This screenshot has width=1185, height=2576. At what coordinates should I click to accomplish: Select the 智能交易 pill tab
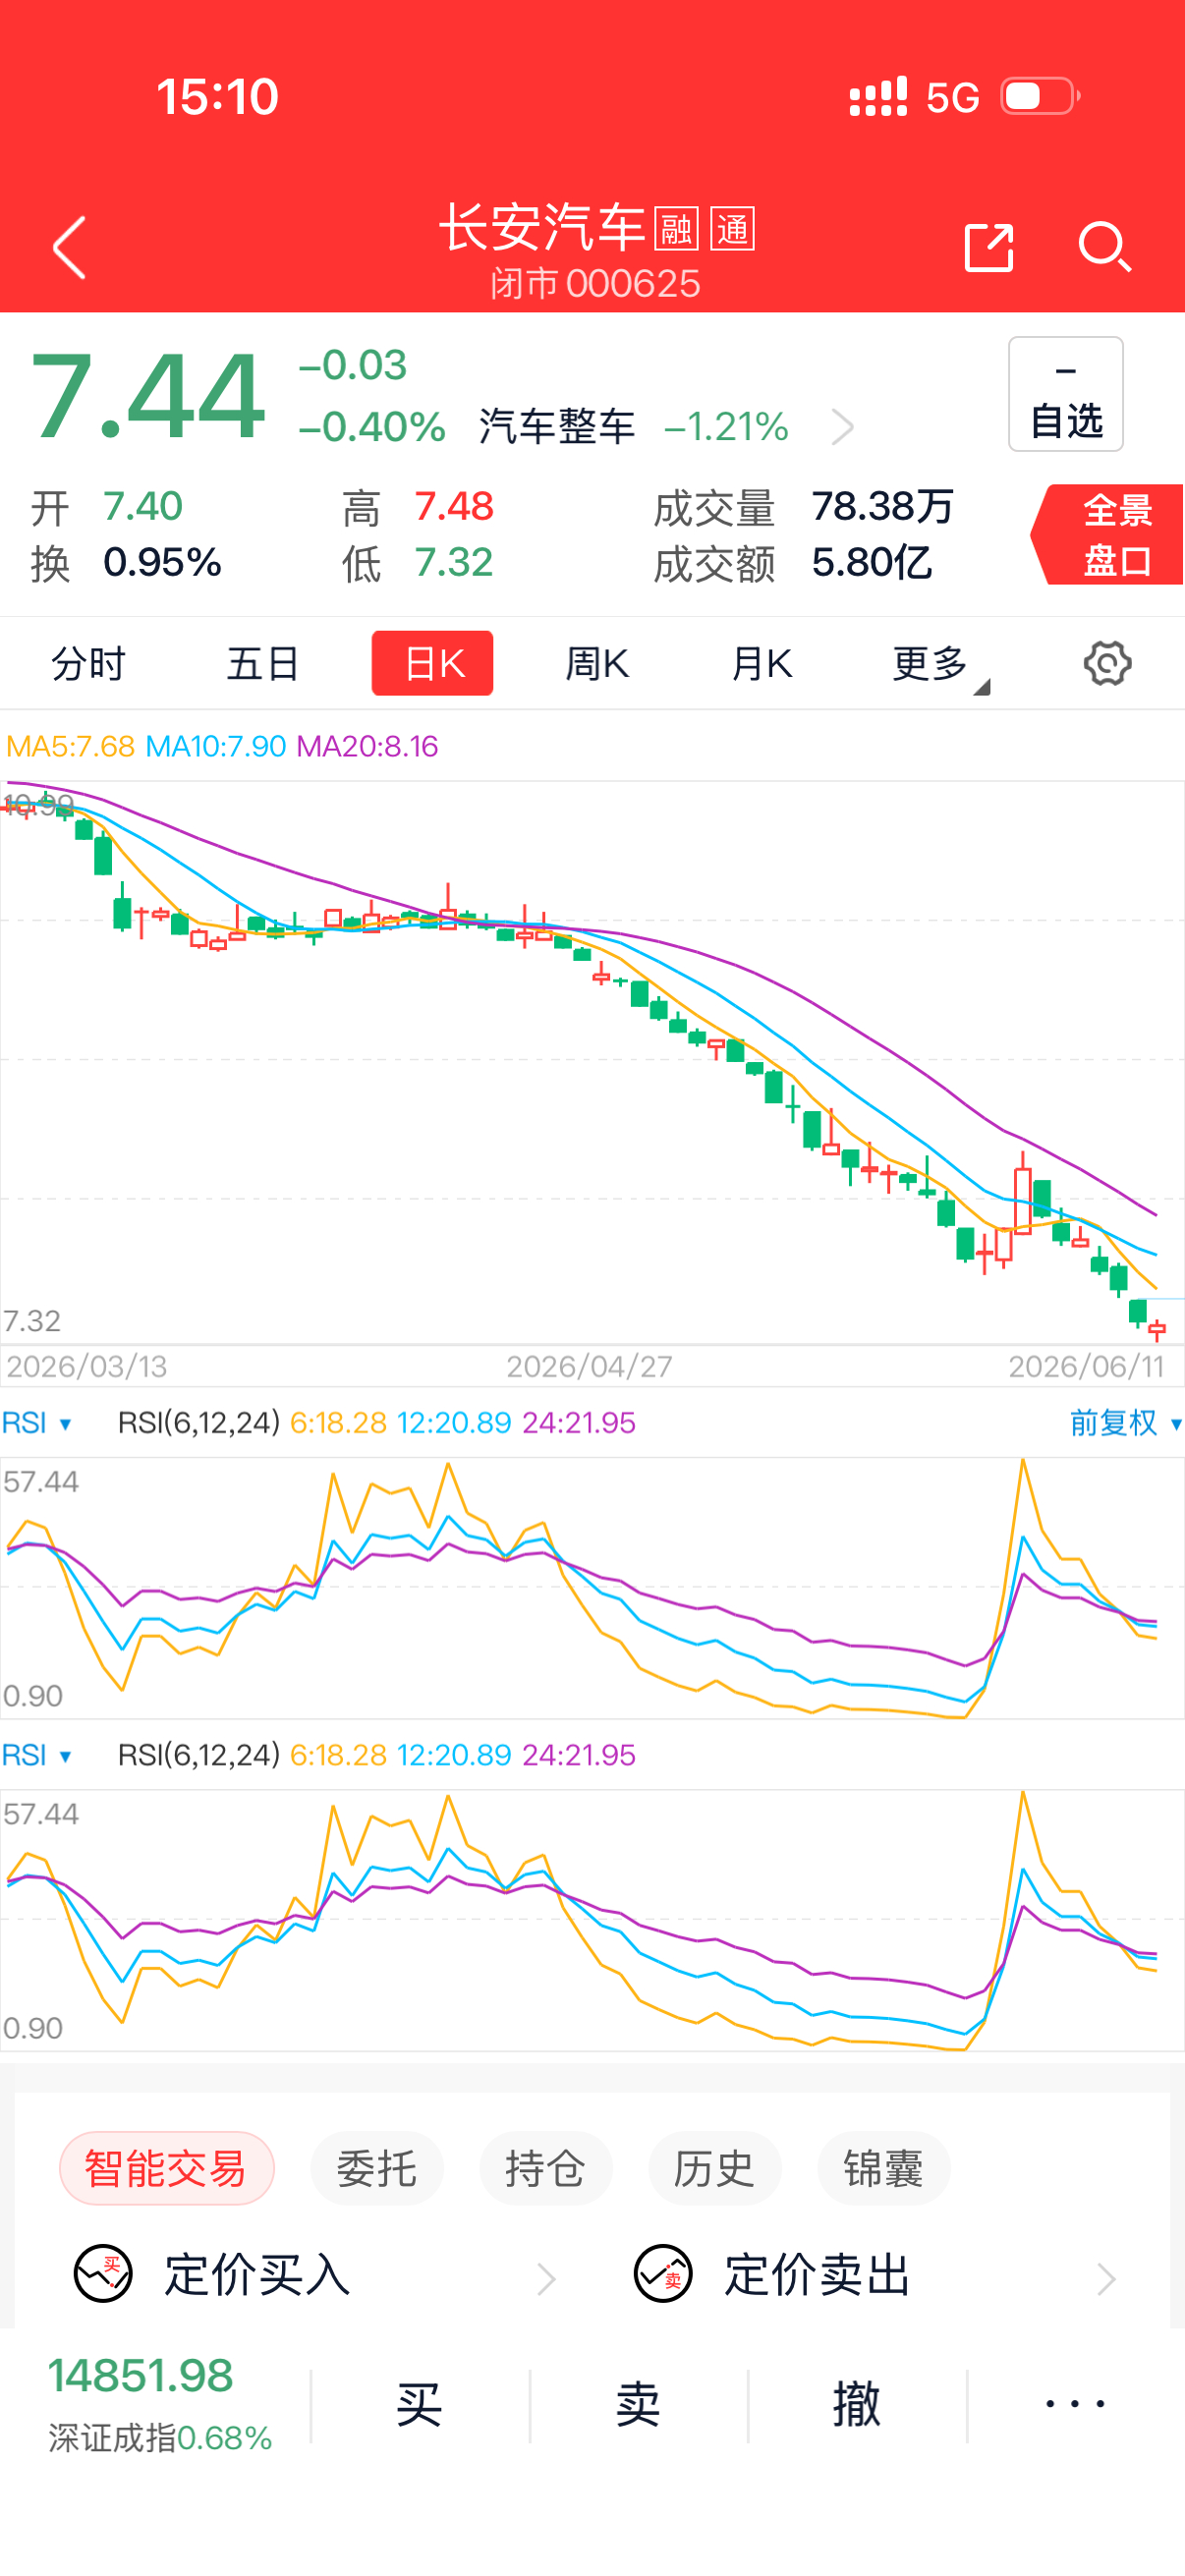[x=166, y=2168]
